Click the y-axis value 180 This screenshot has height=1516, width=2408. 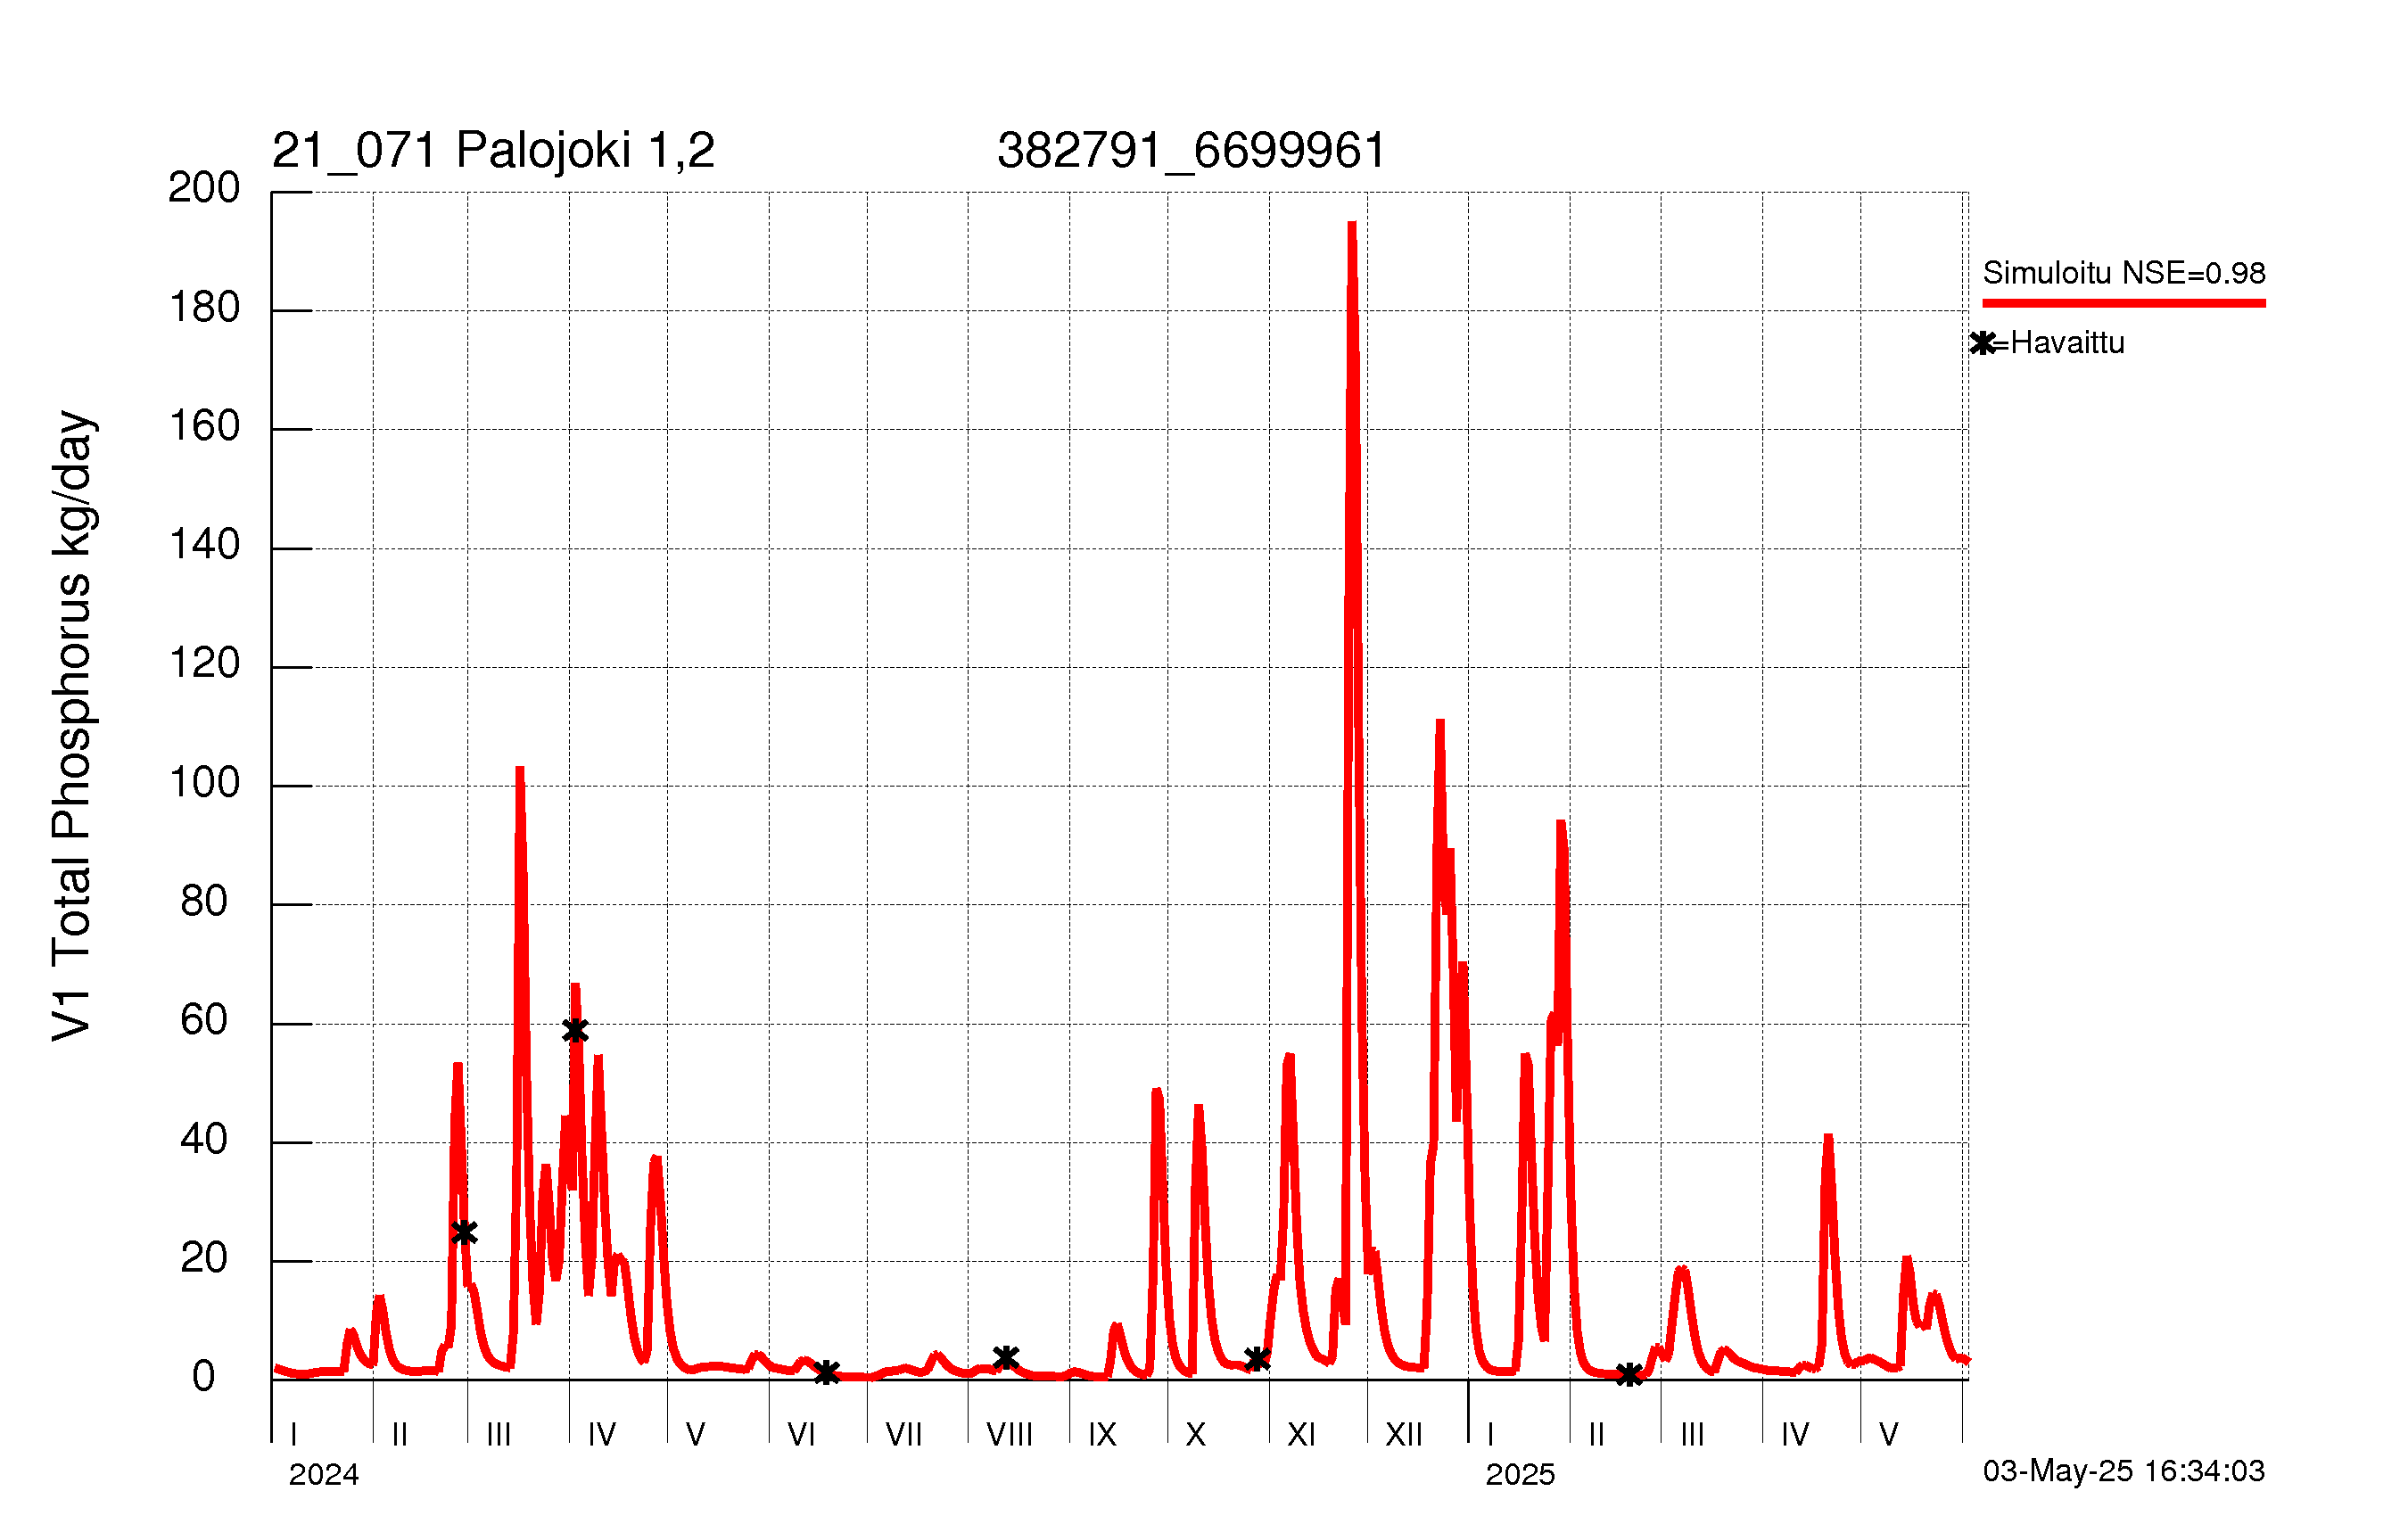coord(204,307)
